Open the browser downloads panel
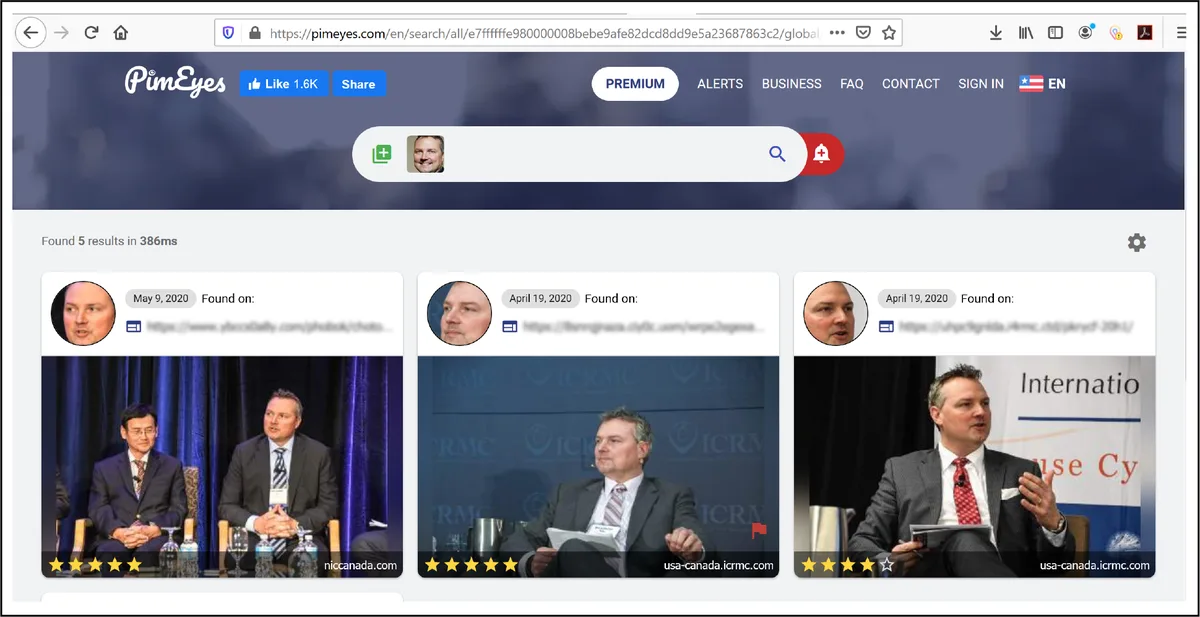 996,33
